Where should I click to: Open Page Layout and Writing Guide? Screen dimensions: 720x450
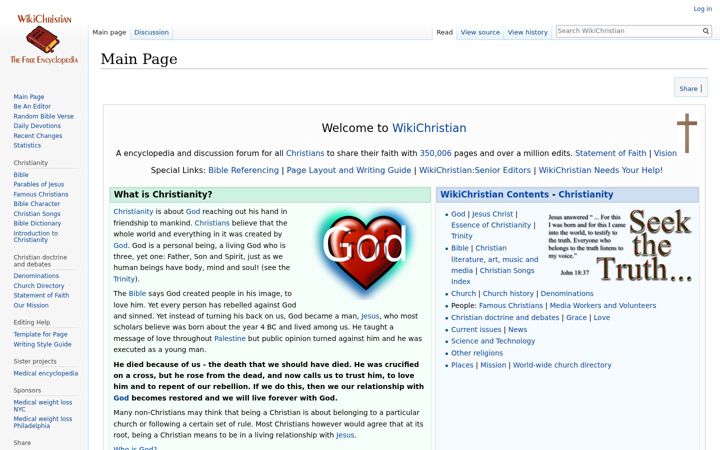(349, 170)
